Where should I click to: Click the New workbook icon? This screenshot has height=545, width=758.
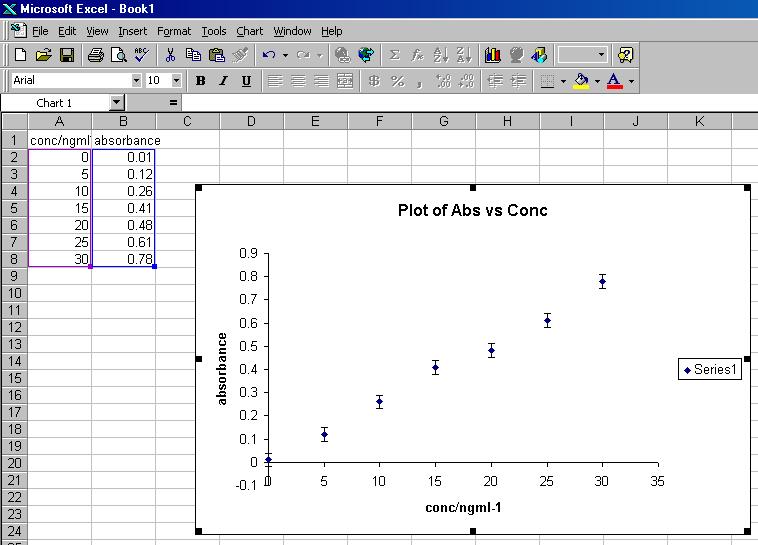tap(20, 55)
